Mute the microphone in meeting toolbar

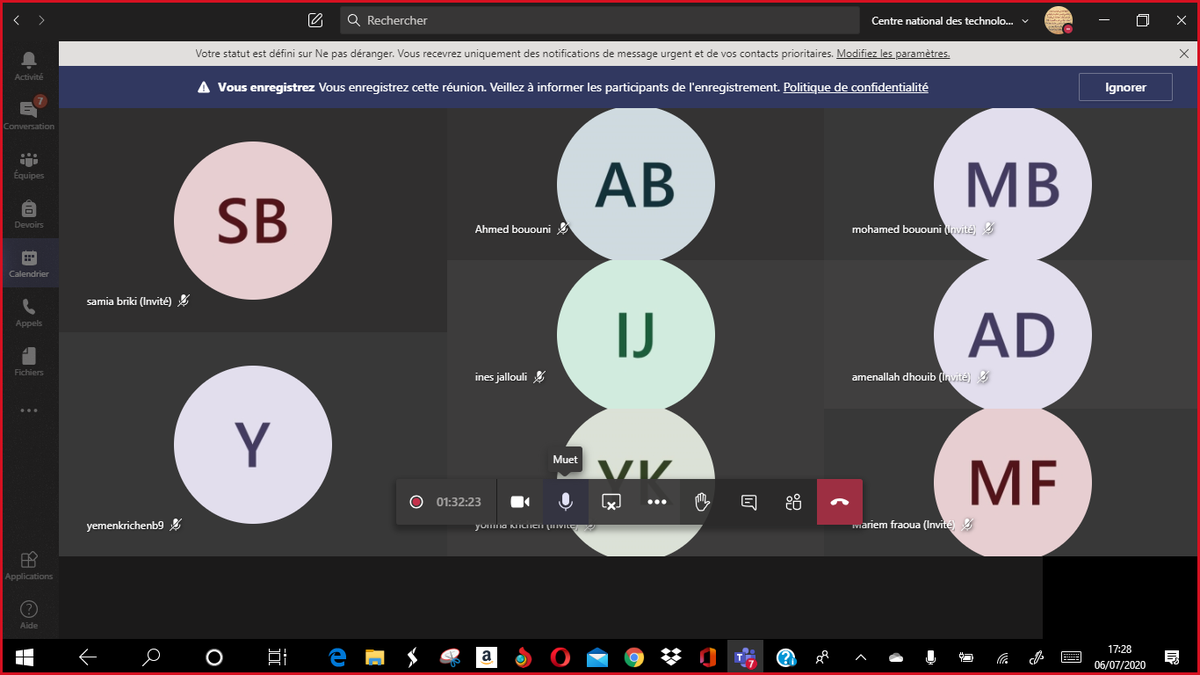[x=565, y=502]
